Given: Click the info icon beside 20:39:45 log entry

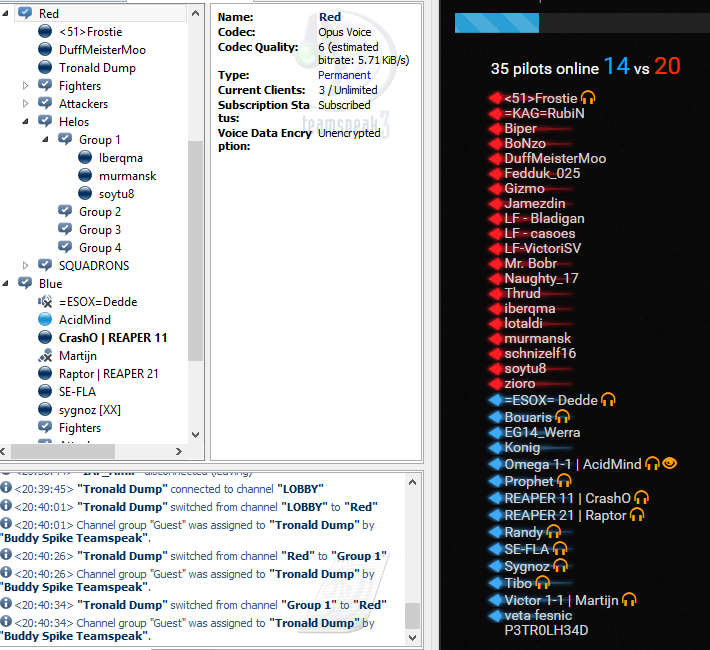Looking at the screenshot, I should point(6,487).
